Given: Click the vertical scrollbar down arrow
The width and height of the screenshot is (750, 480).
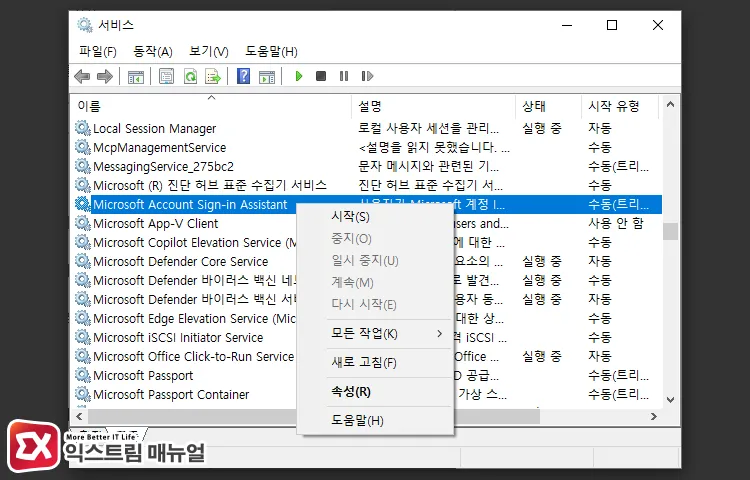Looking at the screenshot, I should coord(670,400).
